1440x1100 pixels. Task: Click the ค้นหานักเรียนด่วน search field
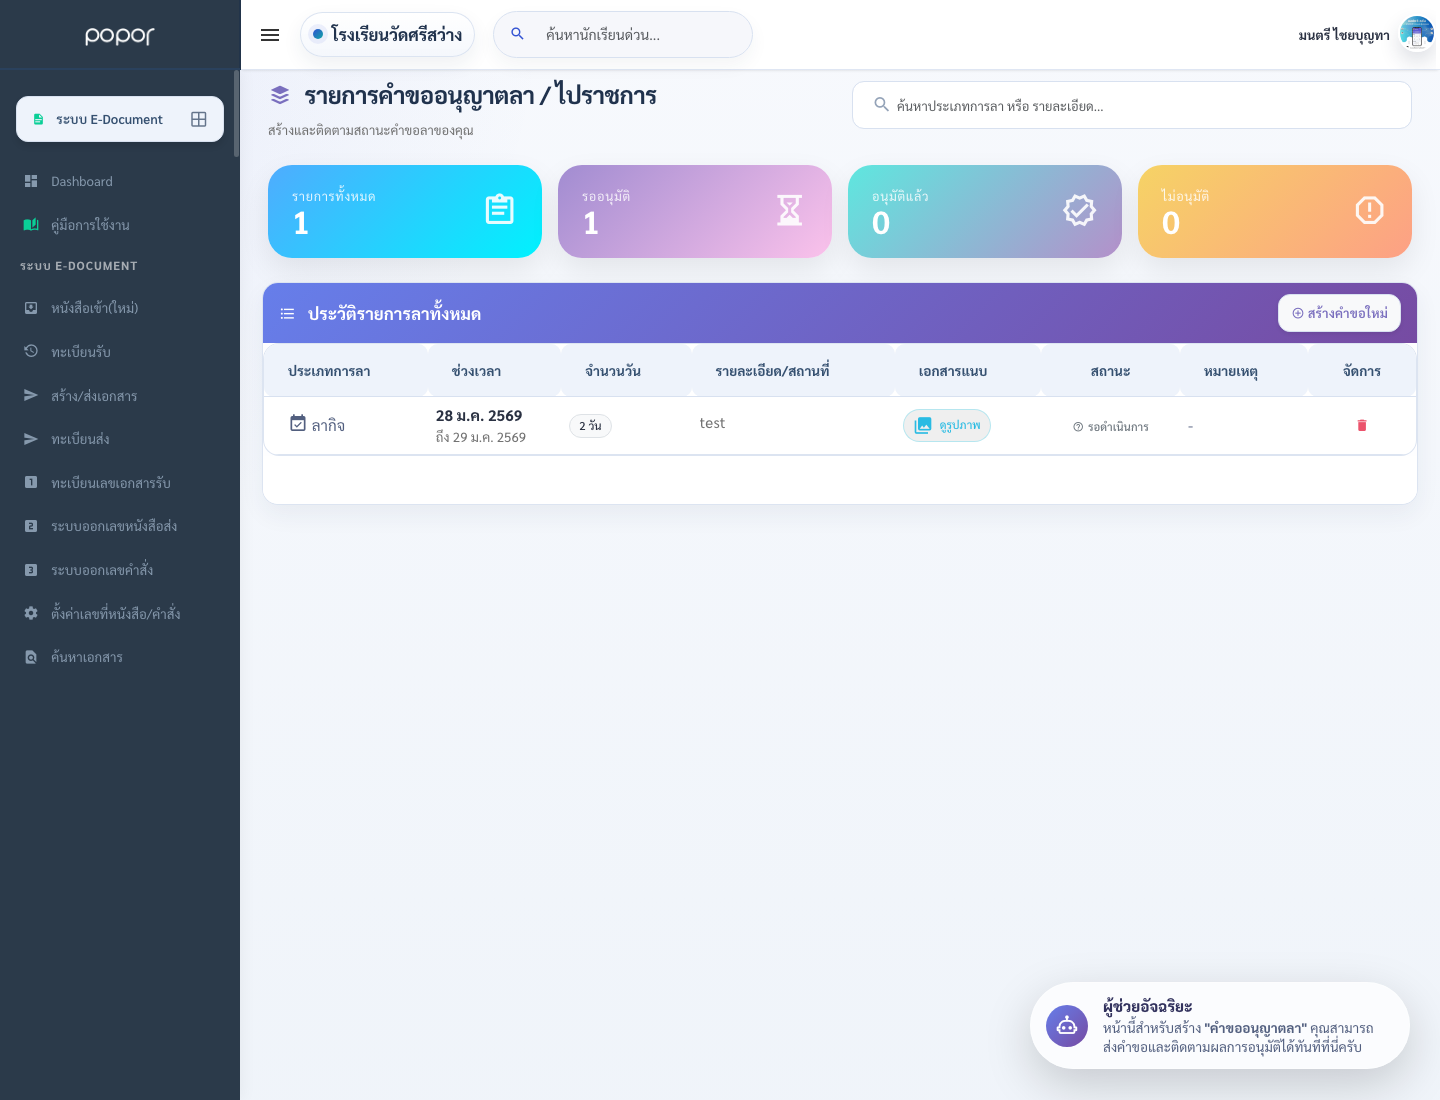[623, 34]
